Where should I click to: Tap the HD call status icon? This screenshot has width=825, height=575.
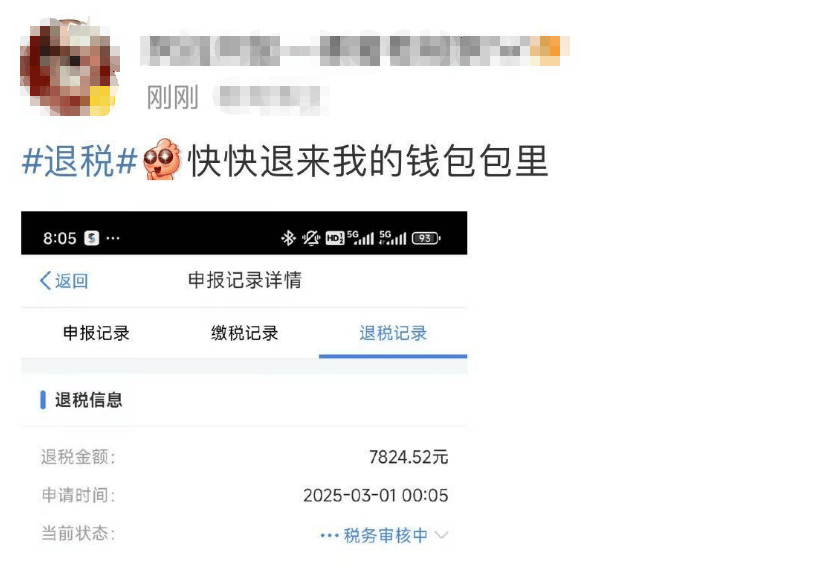(335, 238)
